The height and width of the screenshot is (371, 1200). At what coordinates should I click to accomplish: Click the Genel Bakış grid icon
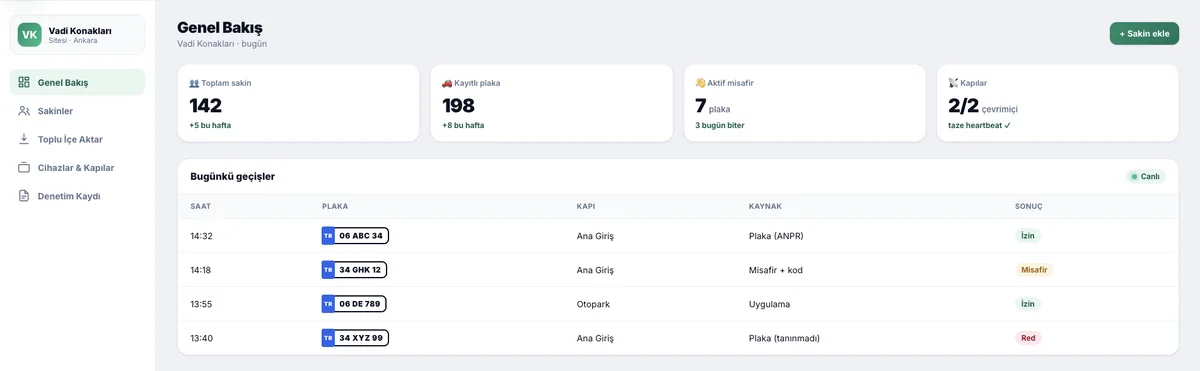click(24, 82)
